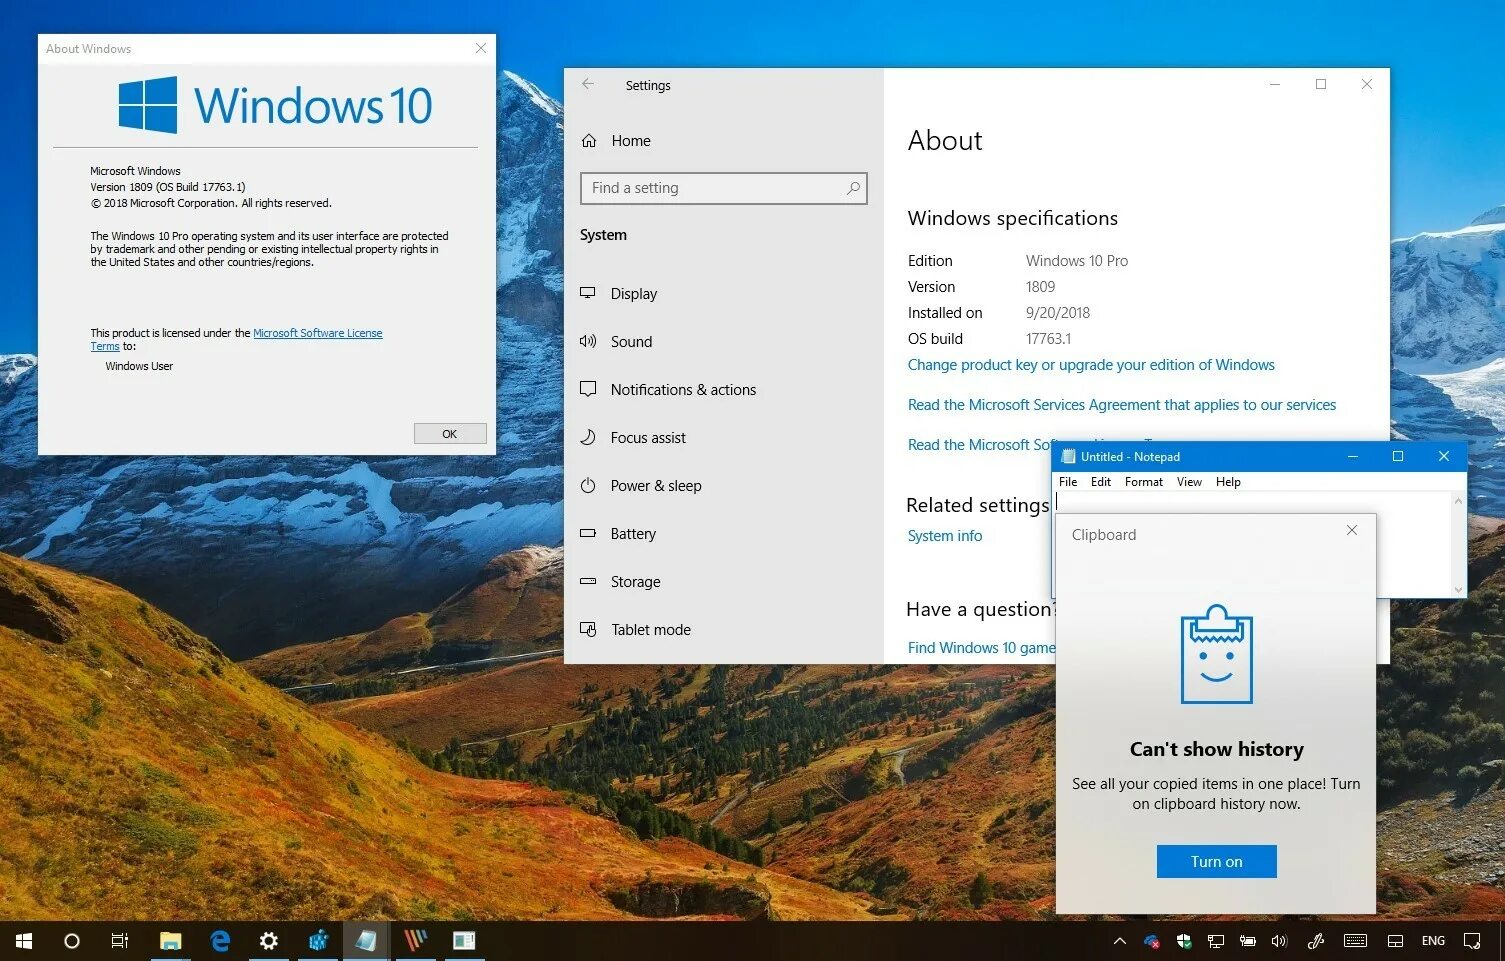1505x961 pixels.
Task: Click Change product key or upgrade link
Action: 1090,364
